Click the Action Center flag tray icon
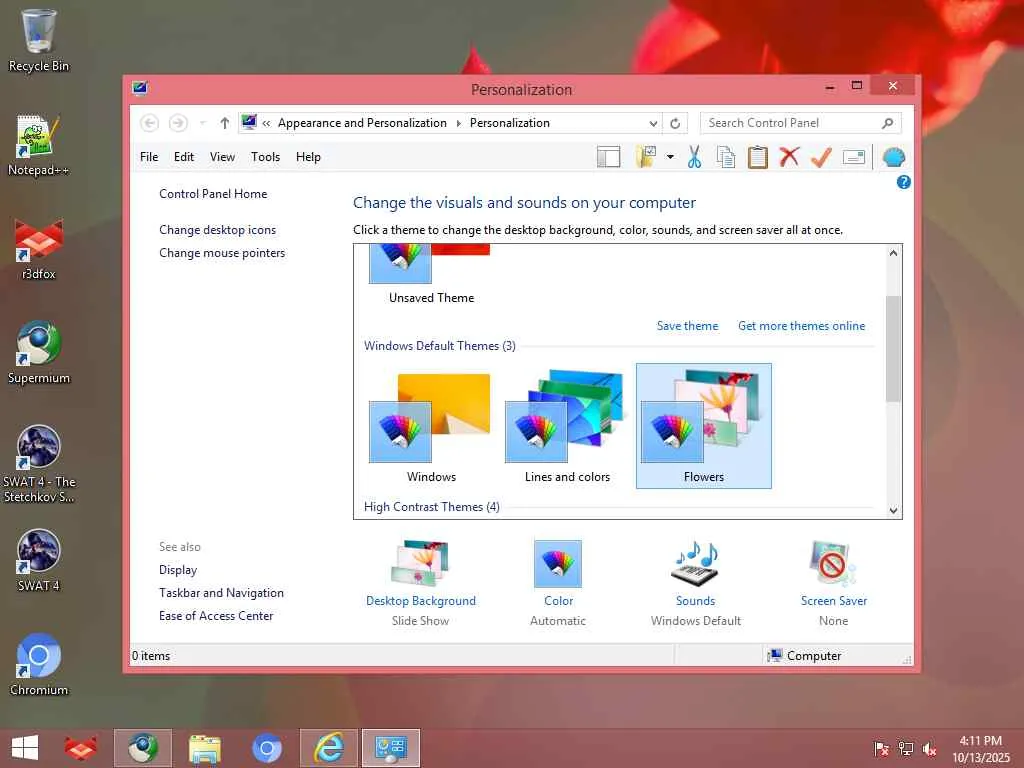Viewport: 1024px width, 768px height. tap(881, 748)
